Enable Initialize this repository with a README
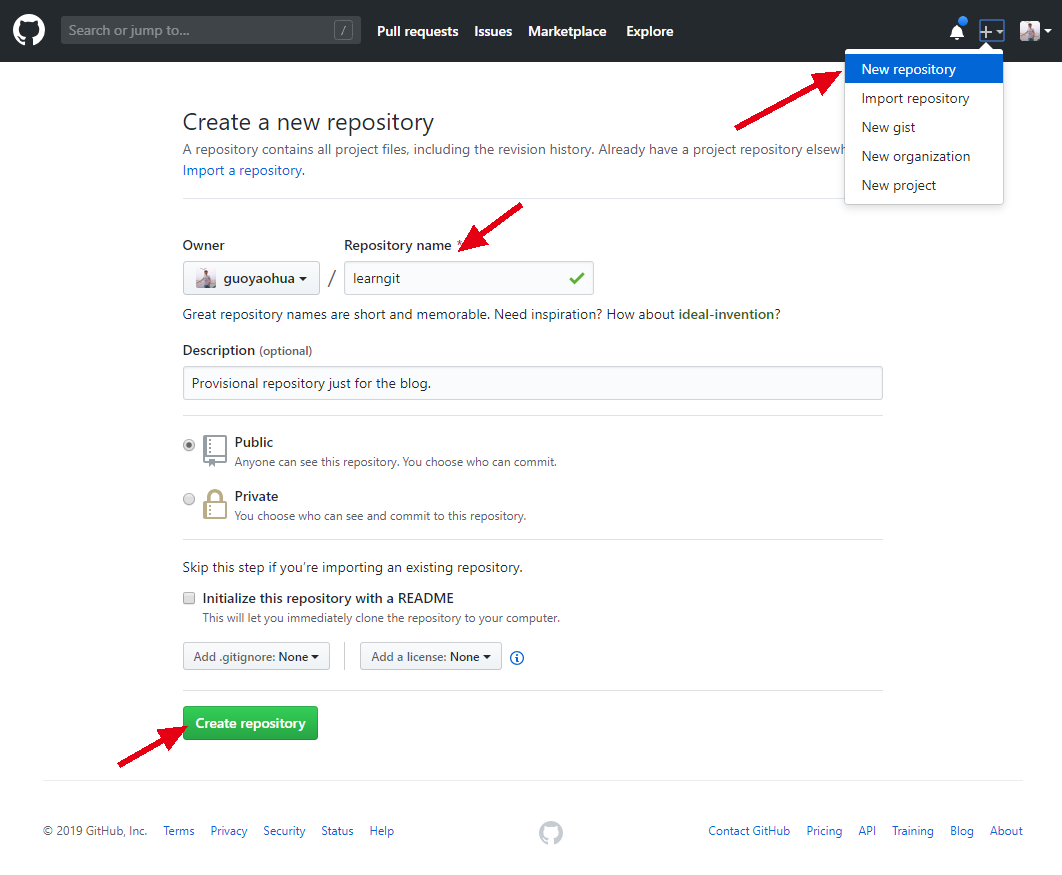The width and height of the screenshot is (1062, 875). click(189, 598)
